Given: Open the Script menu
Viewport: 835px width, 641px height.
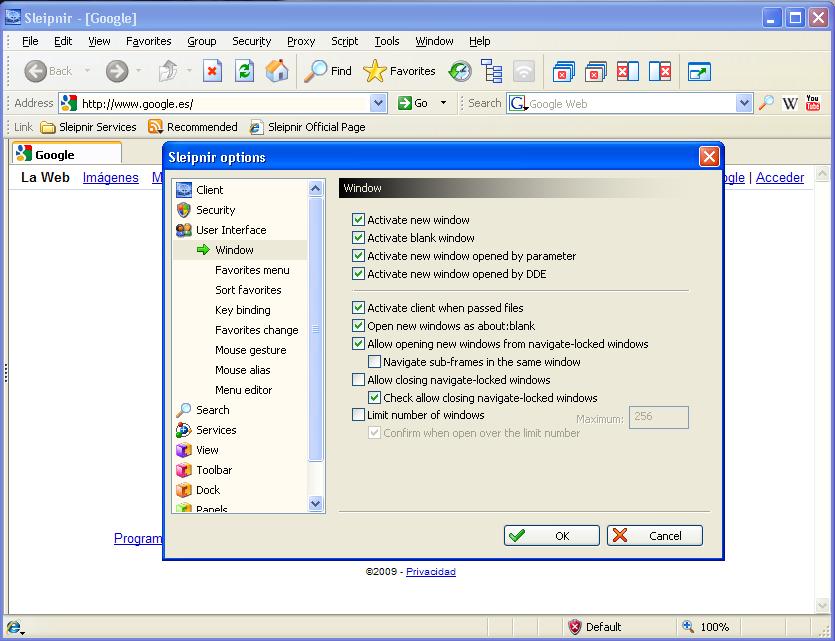Looking at the screenshot, I should [345, 41].
